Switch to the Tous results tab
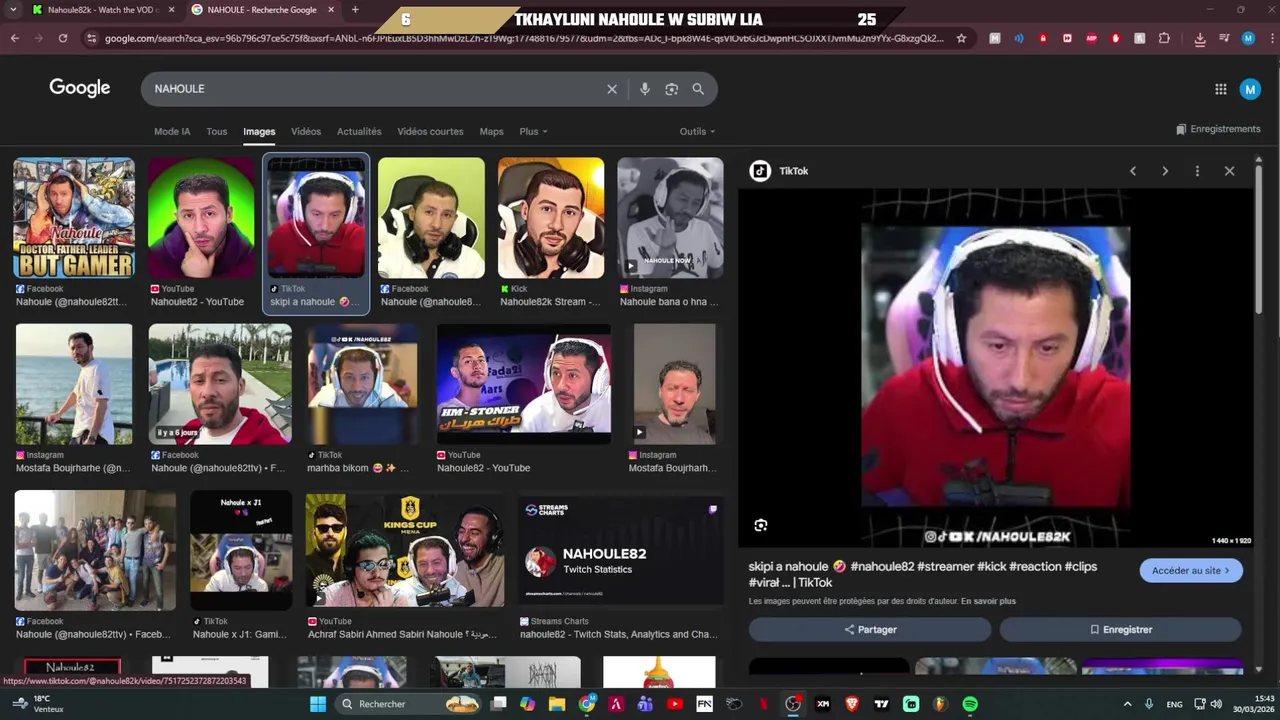The height and width of the screenshot is (720, 1280). pos(217,131)
